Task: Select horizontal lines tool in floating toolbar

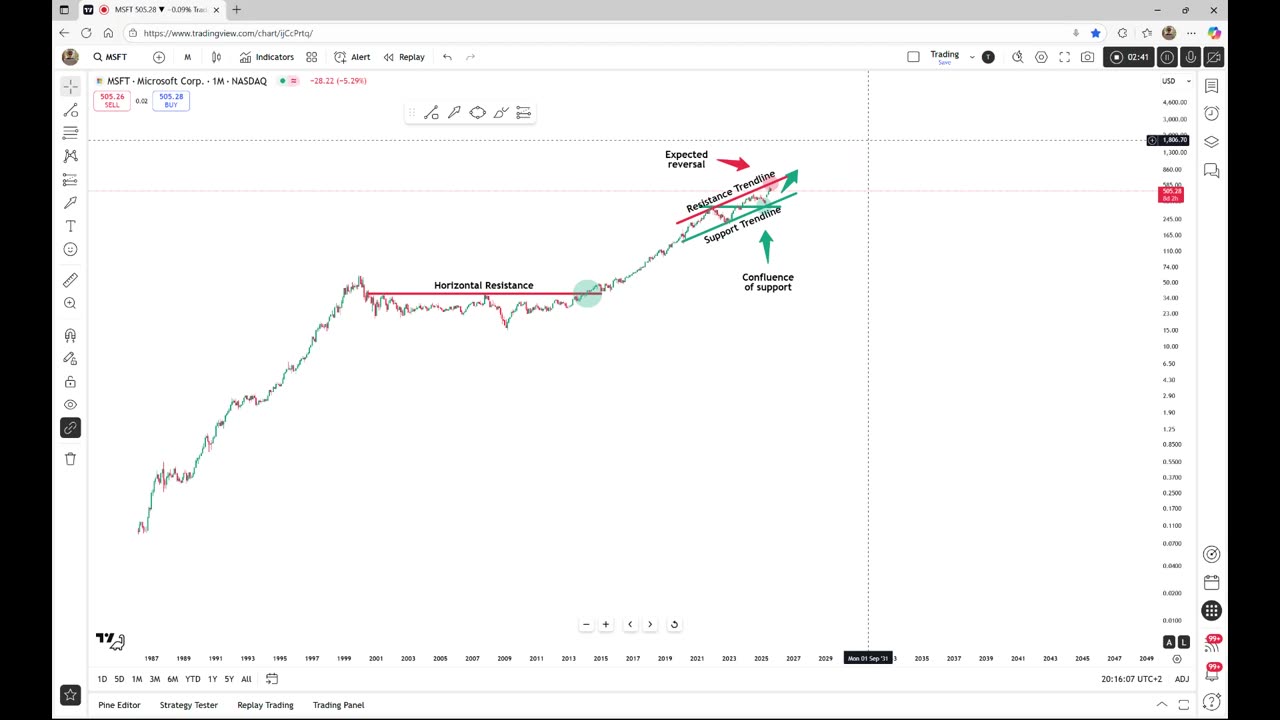Action: click(x=523, y=113)
